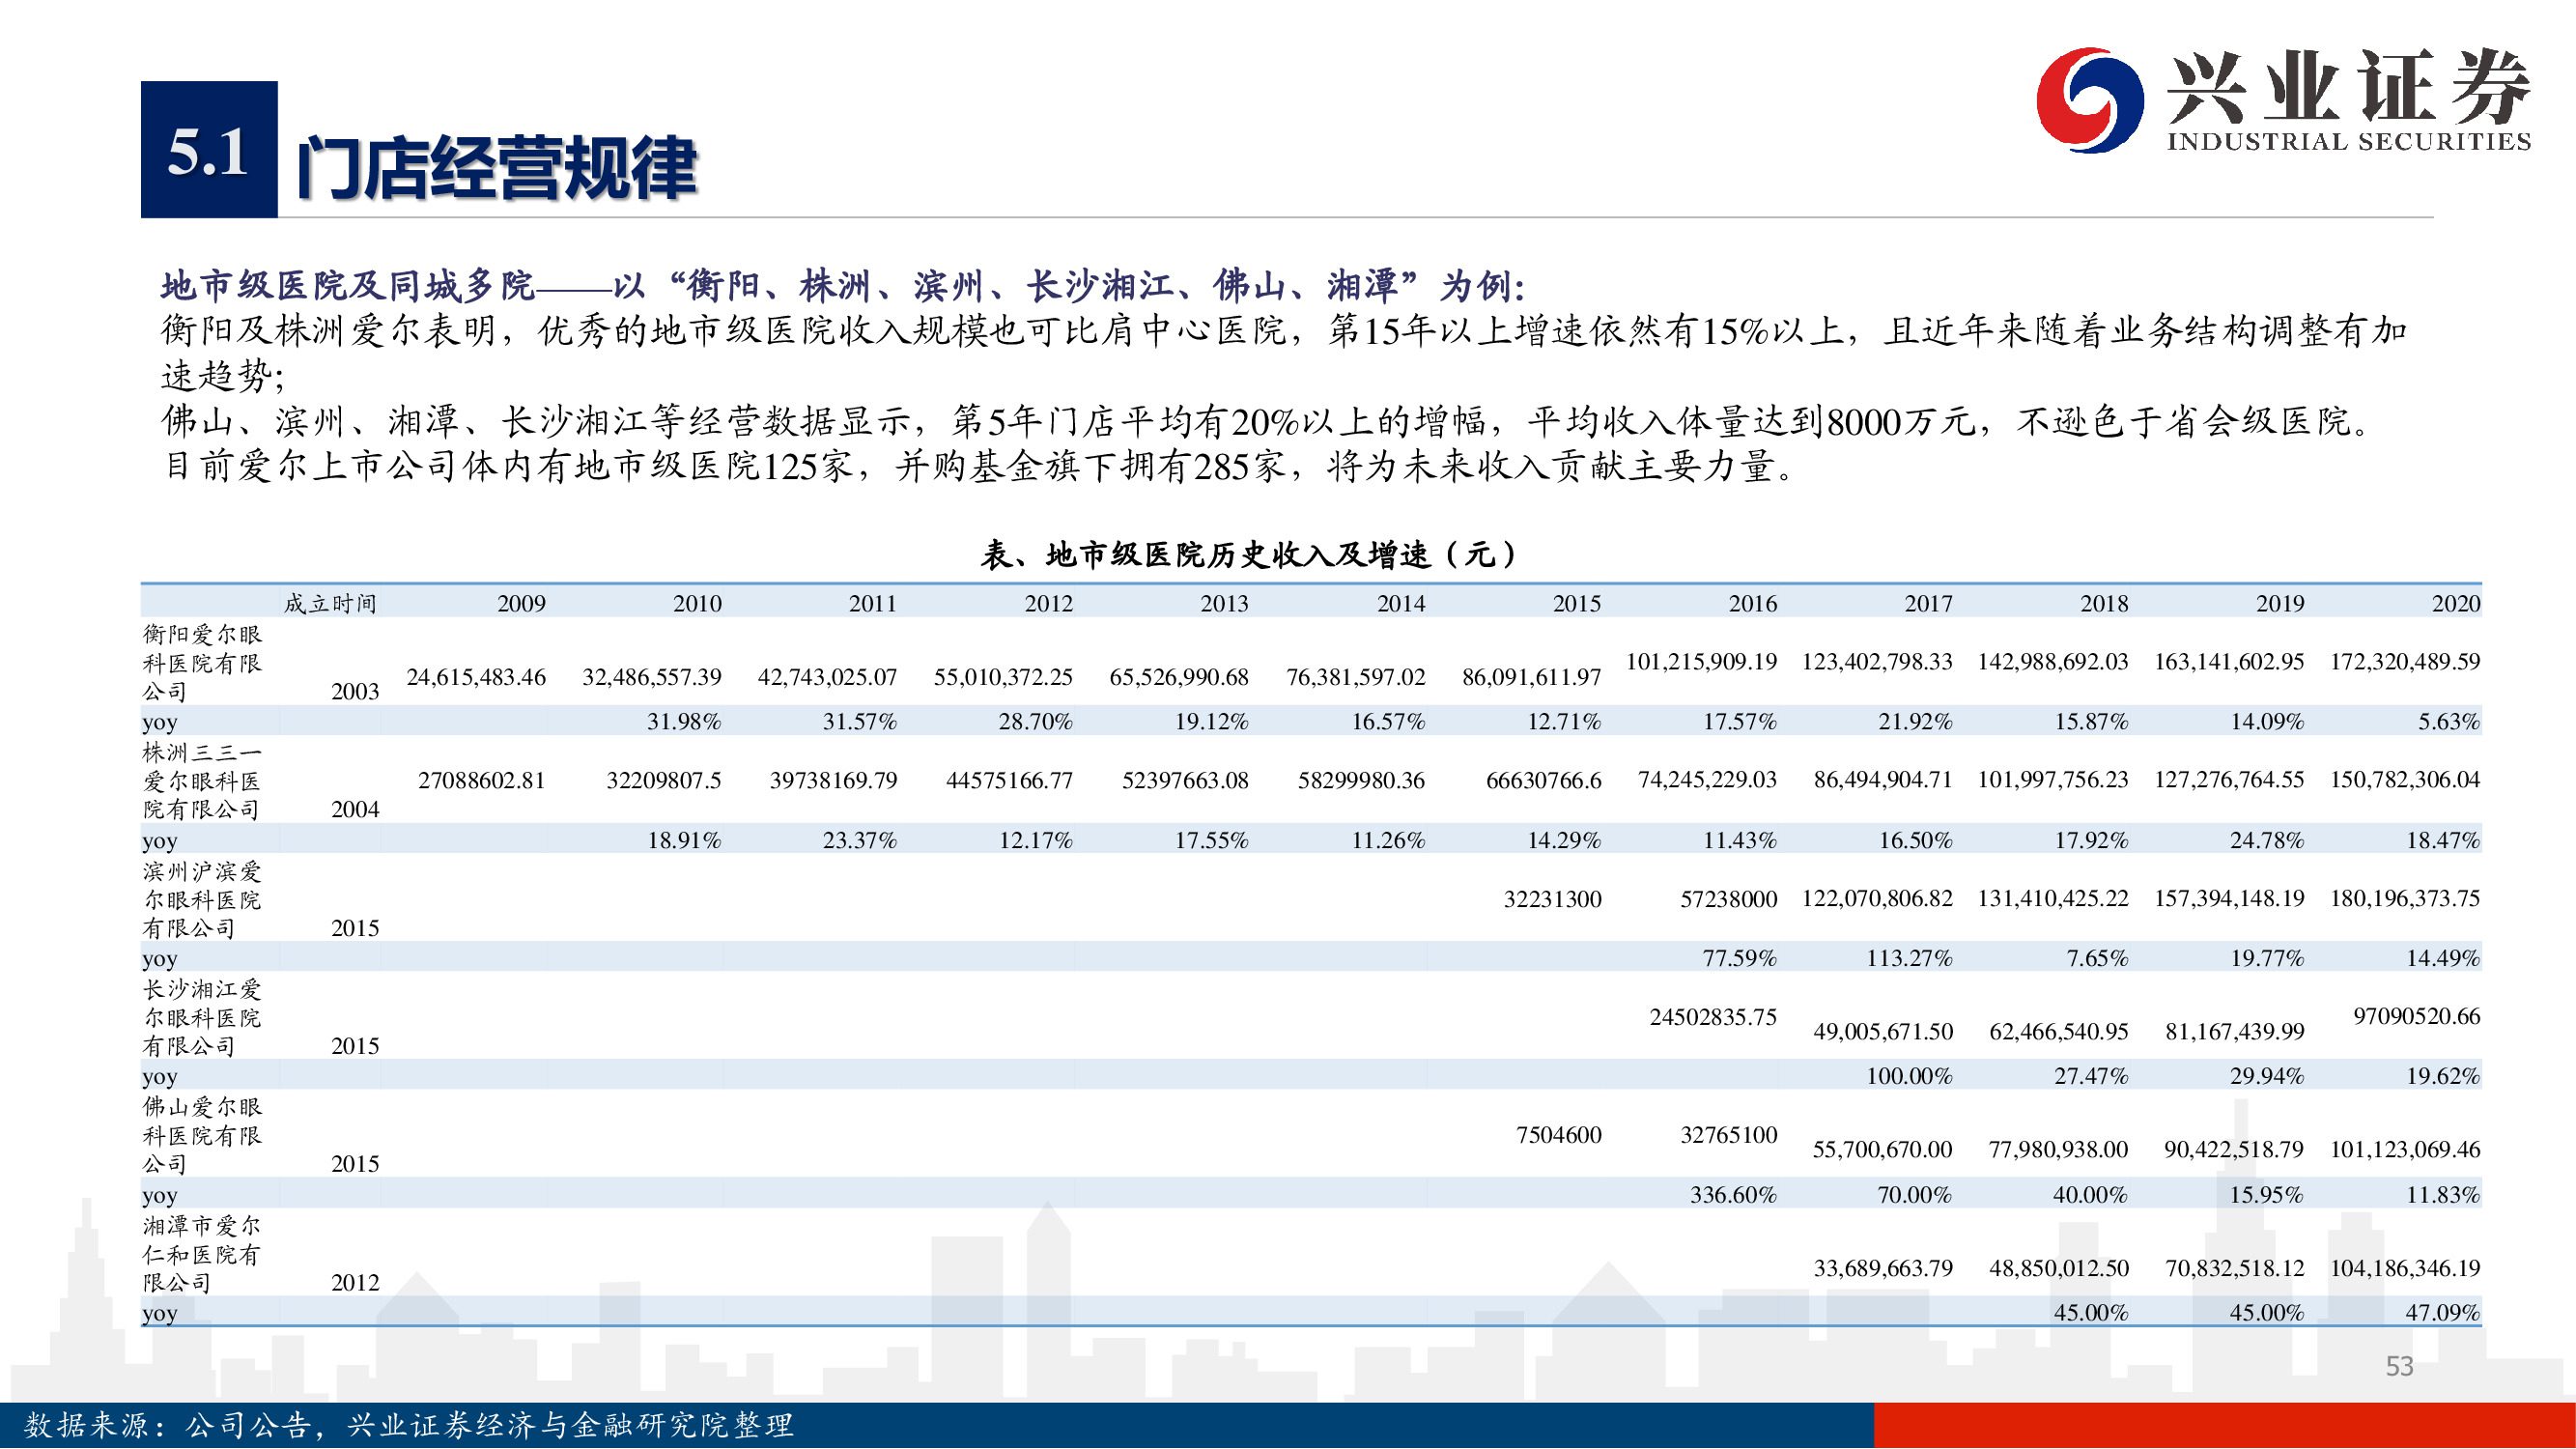Viewport: 2576px width, 1449px height.
Task: Click the 2020 column header
Action: (2456, 603)
